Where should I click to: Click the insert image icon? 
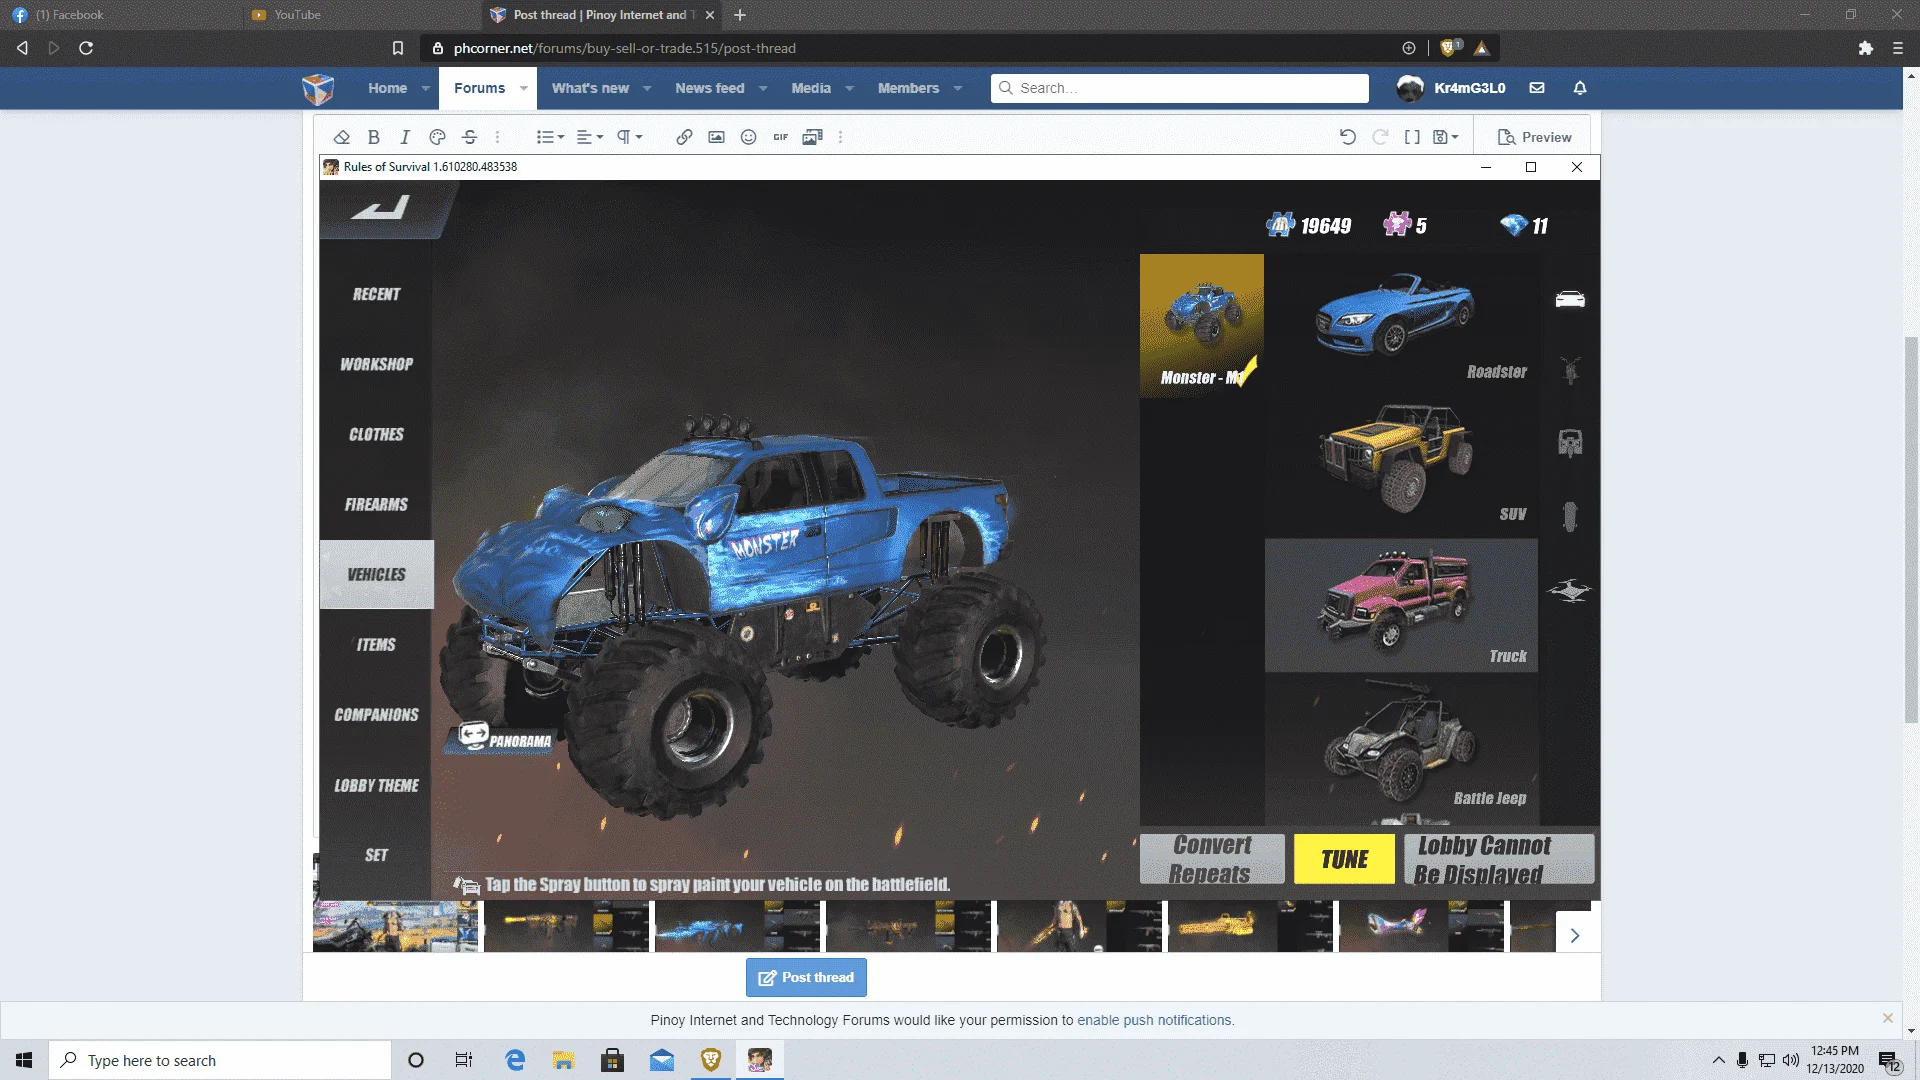pyautogui.click(x=716, y=137)
